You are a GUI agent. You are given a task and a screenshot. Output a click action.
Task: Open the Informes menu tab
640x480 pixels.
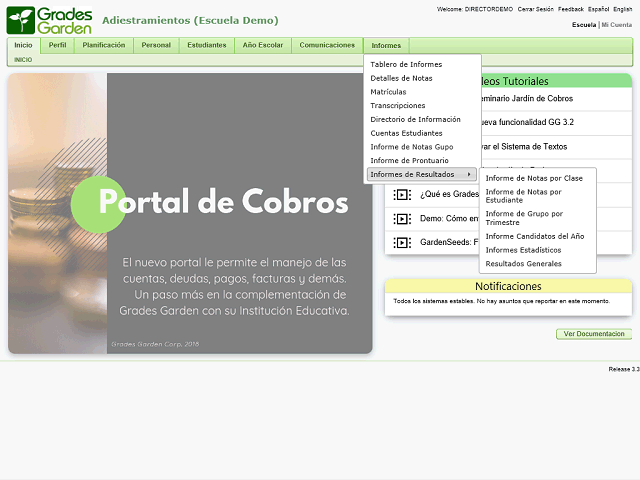pyautogui.click(x=386, y=46)
